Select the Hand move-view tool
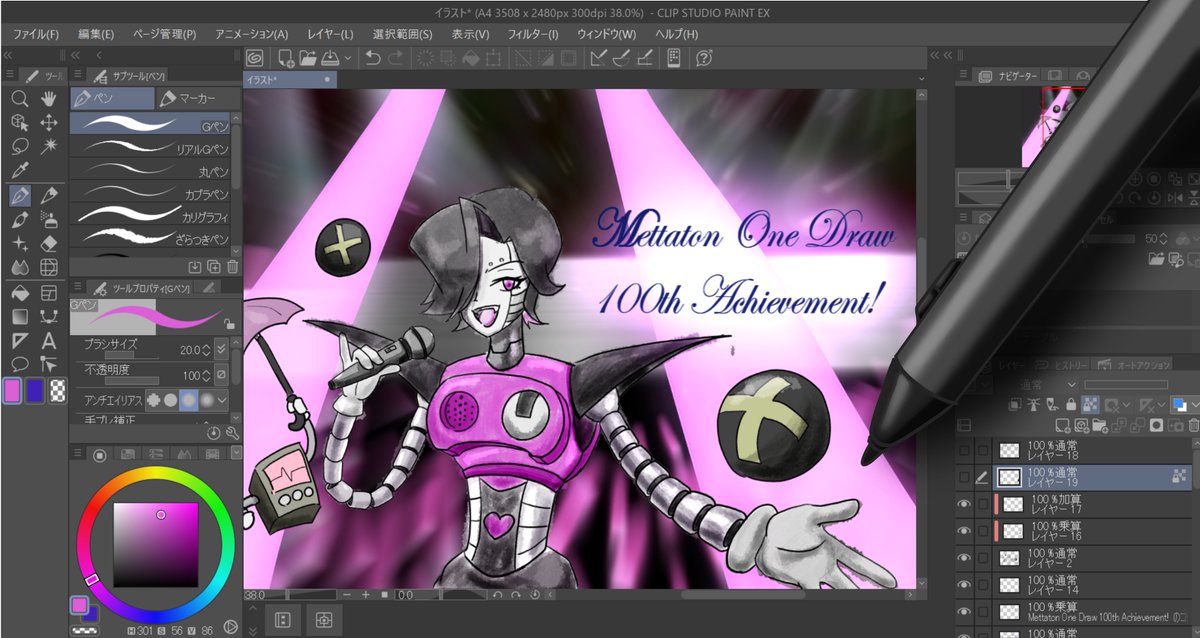Viewport: 1200px width, 638px height. (x=48, y=98)
